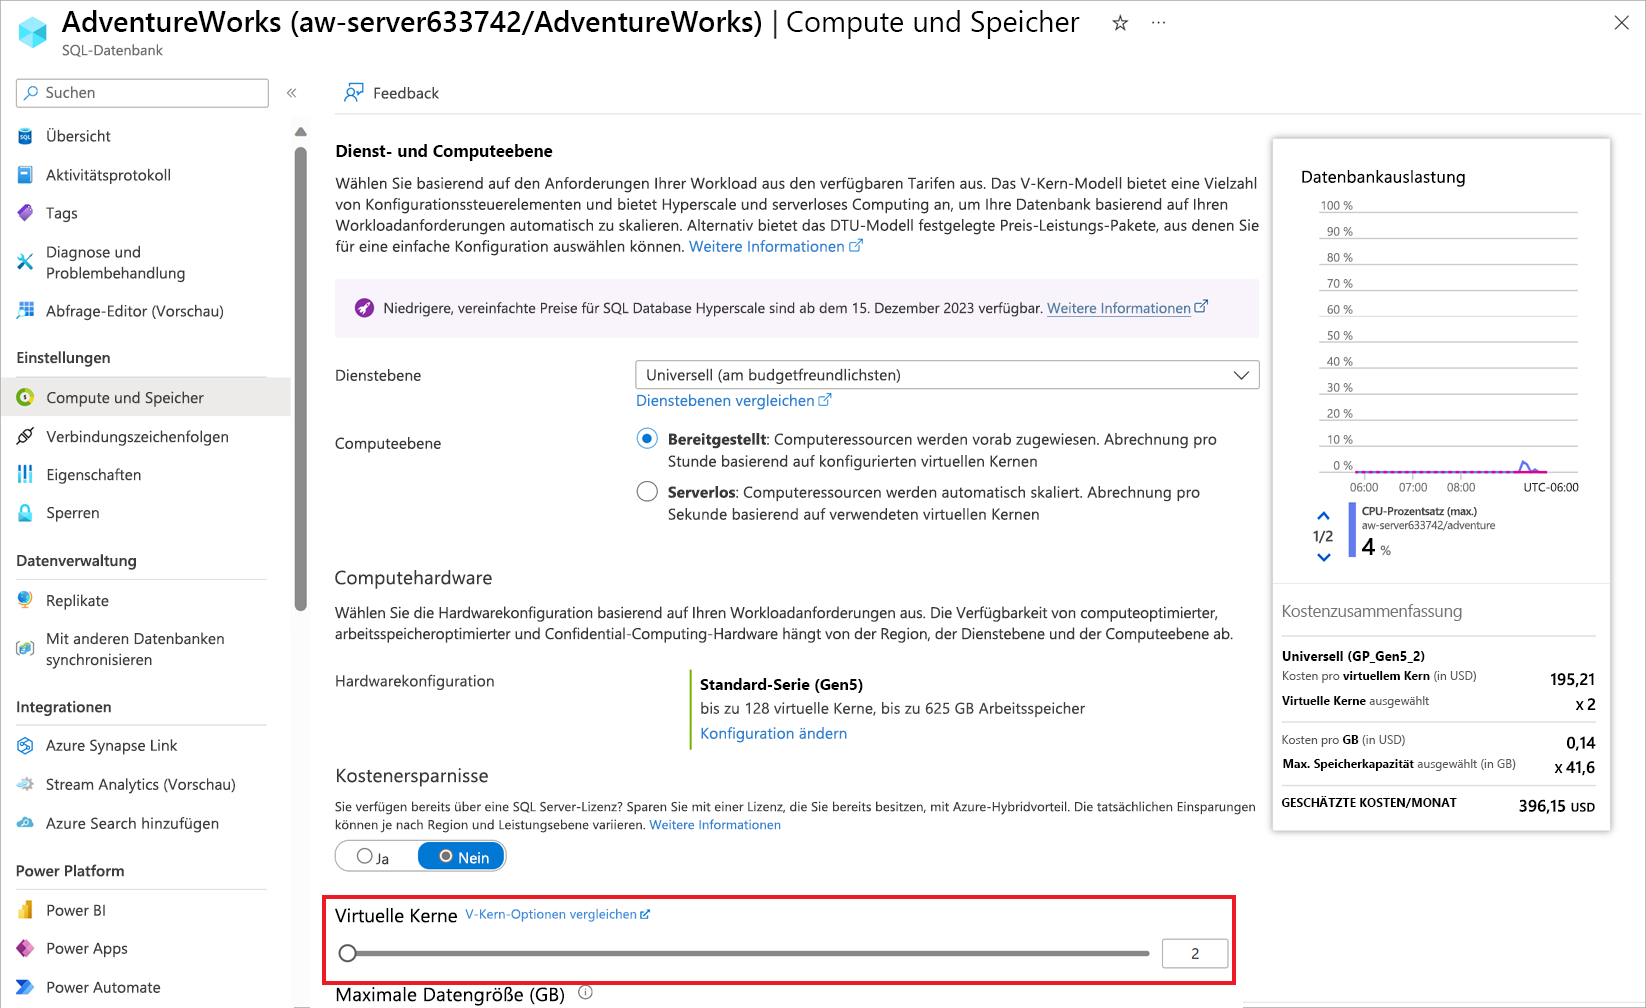Click the Power Apps icon
Viewport: 1646px width, 1008px height.
pyautogui.click(x=25, y=948)
